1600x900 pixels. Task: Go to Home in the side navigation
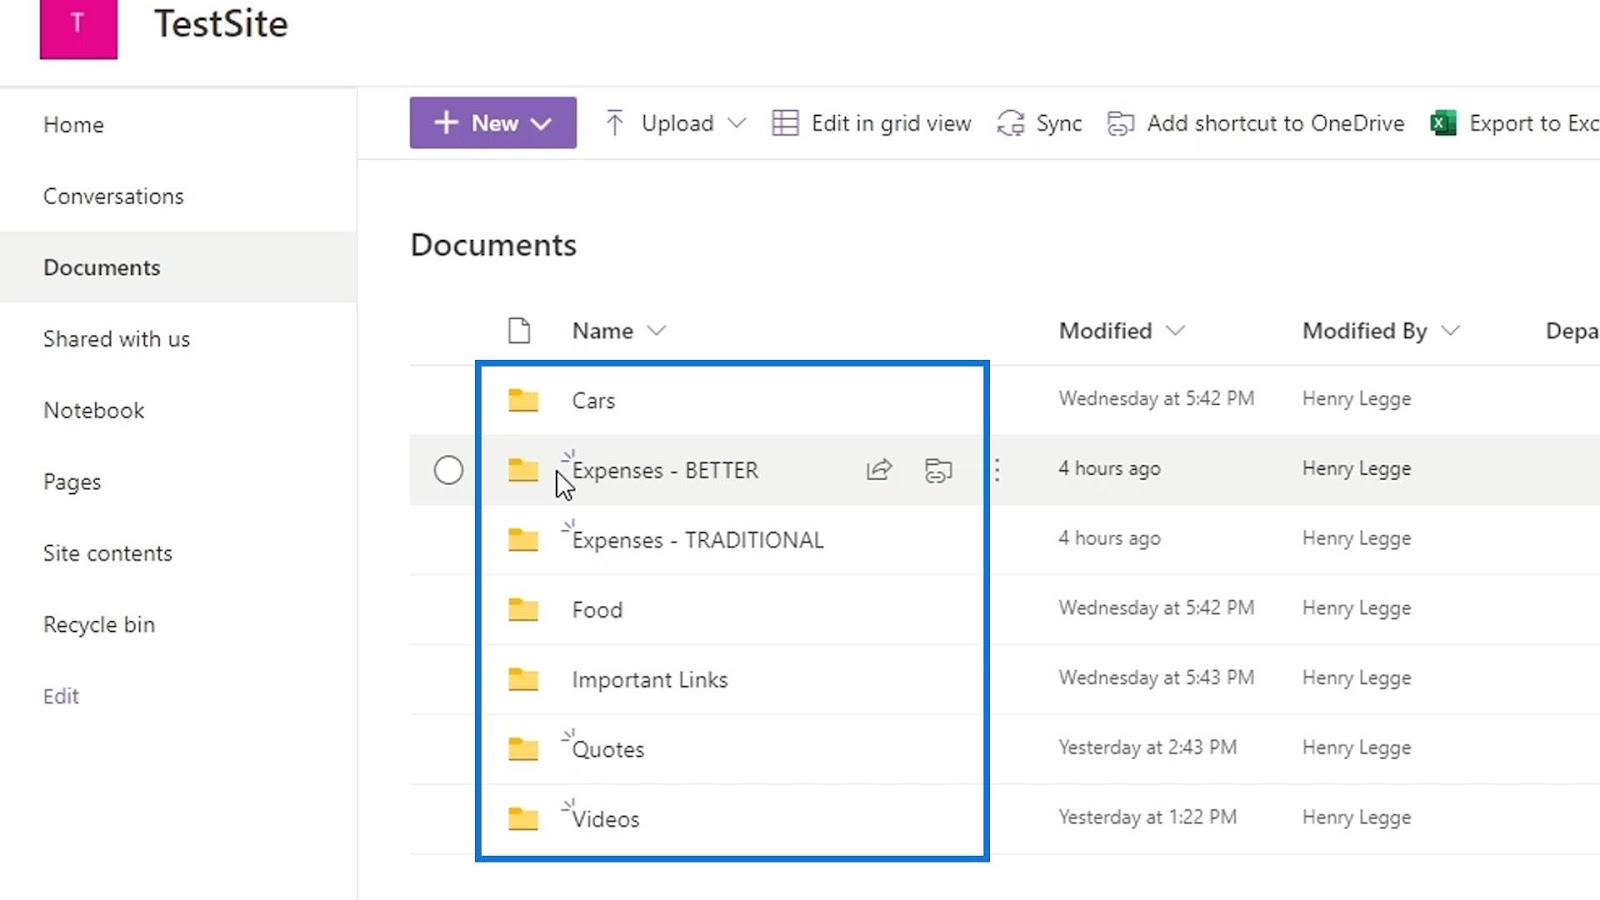click(x=74, y=125)
